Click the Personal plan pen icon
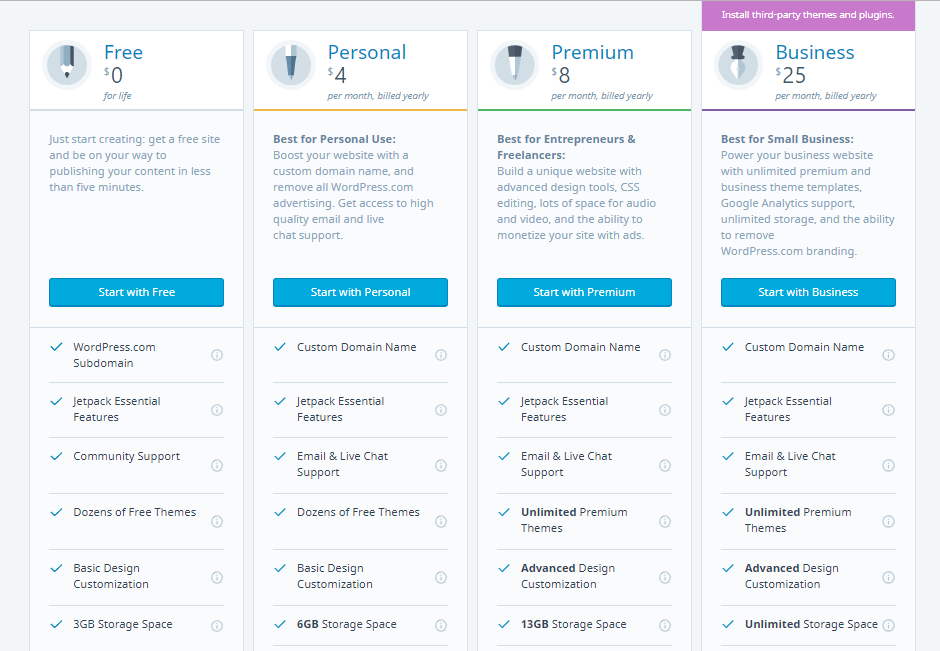This screenshot has height=651, width=940. tap(291, 65)
